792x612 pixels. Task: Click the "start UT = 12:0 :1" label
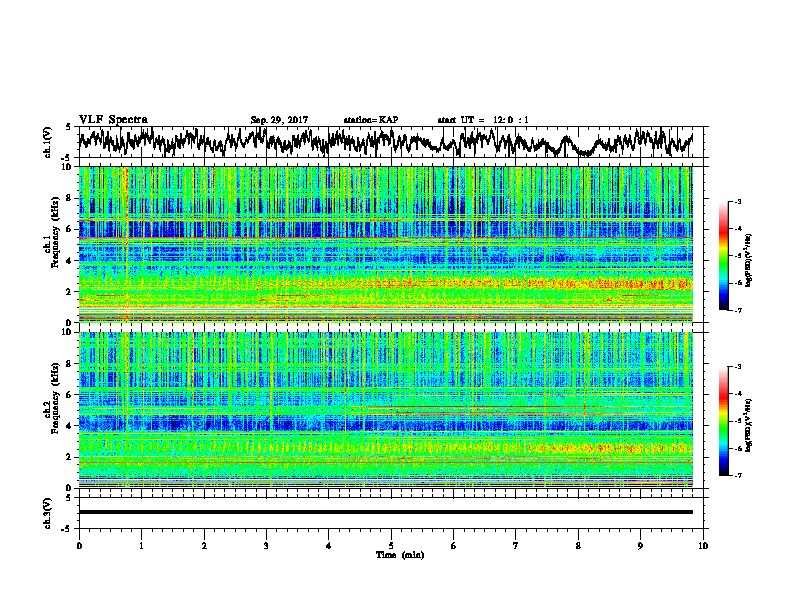tap(483, 120)
